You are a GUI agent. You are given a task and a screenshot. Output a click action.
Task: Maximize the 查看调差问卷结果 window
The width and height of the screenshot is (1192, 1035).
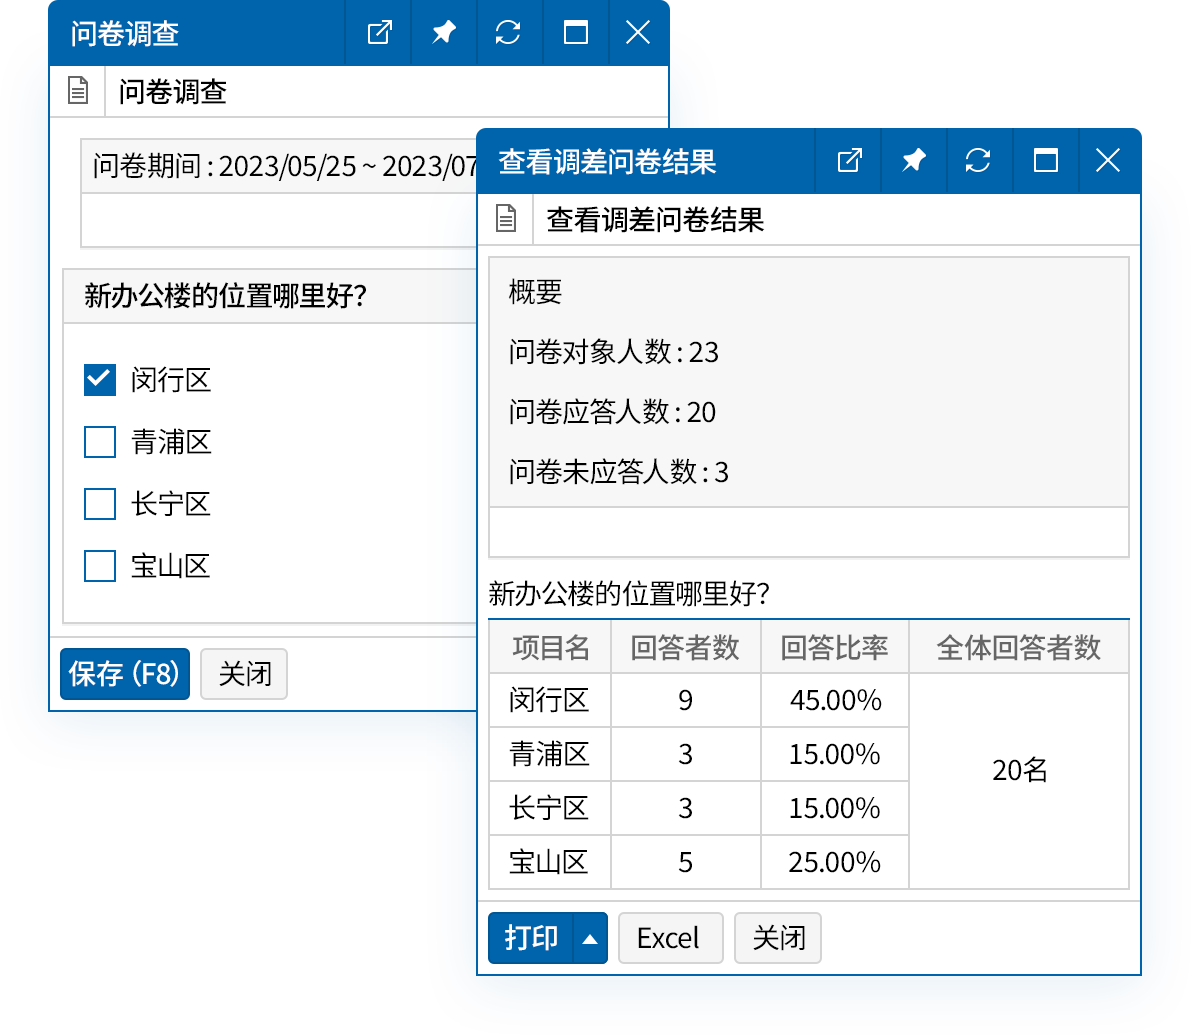pyautogui.click(x=1045, y=161)
